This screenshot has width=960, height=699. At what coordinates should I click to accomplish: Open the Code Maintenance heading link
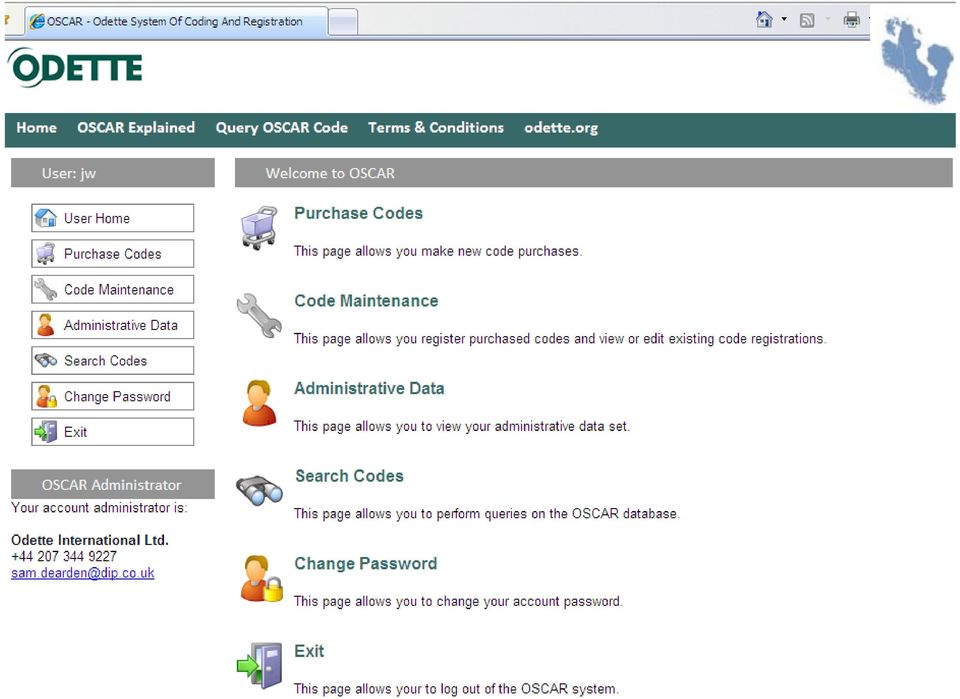click(x=366, y=301)
